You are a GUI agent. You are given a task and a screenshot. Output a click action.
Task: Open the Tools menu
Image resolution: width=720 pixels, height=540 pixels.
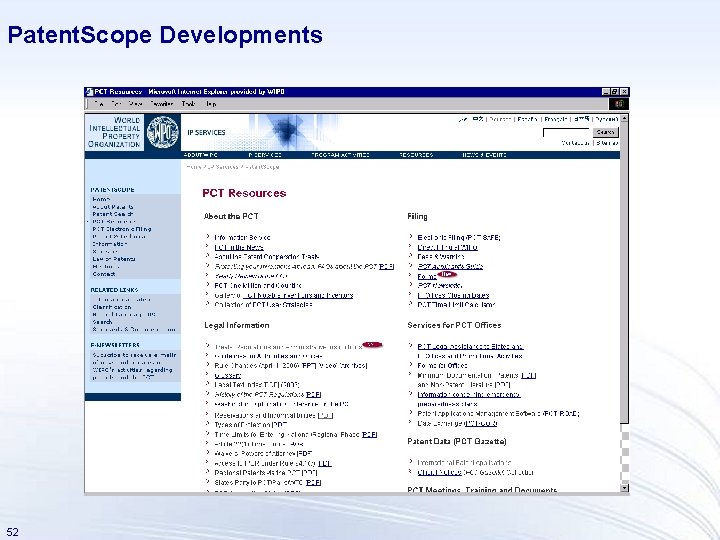(189, 104)
